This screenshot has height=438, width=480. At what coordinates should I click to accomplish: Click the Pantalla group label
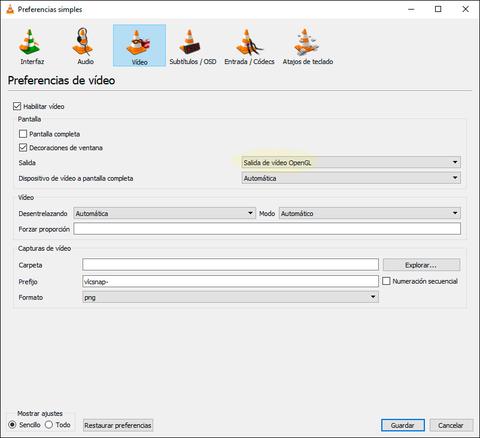pyautogui.click(x=30, y=119)
